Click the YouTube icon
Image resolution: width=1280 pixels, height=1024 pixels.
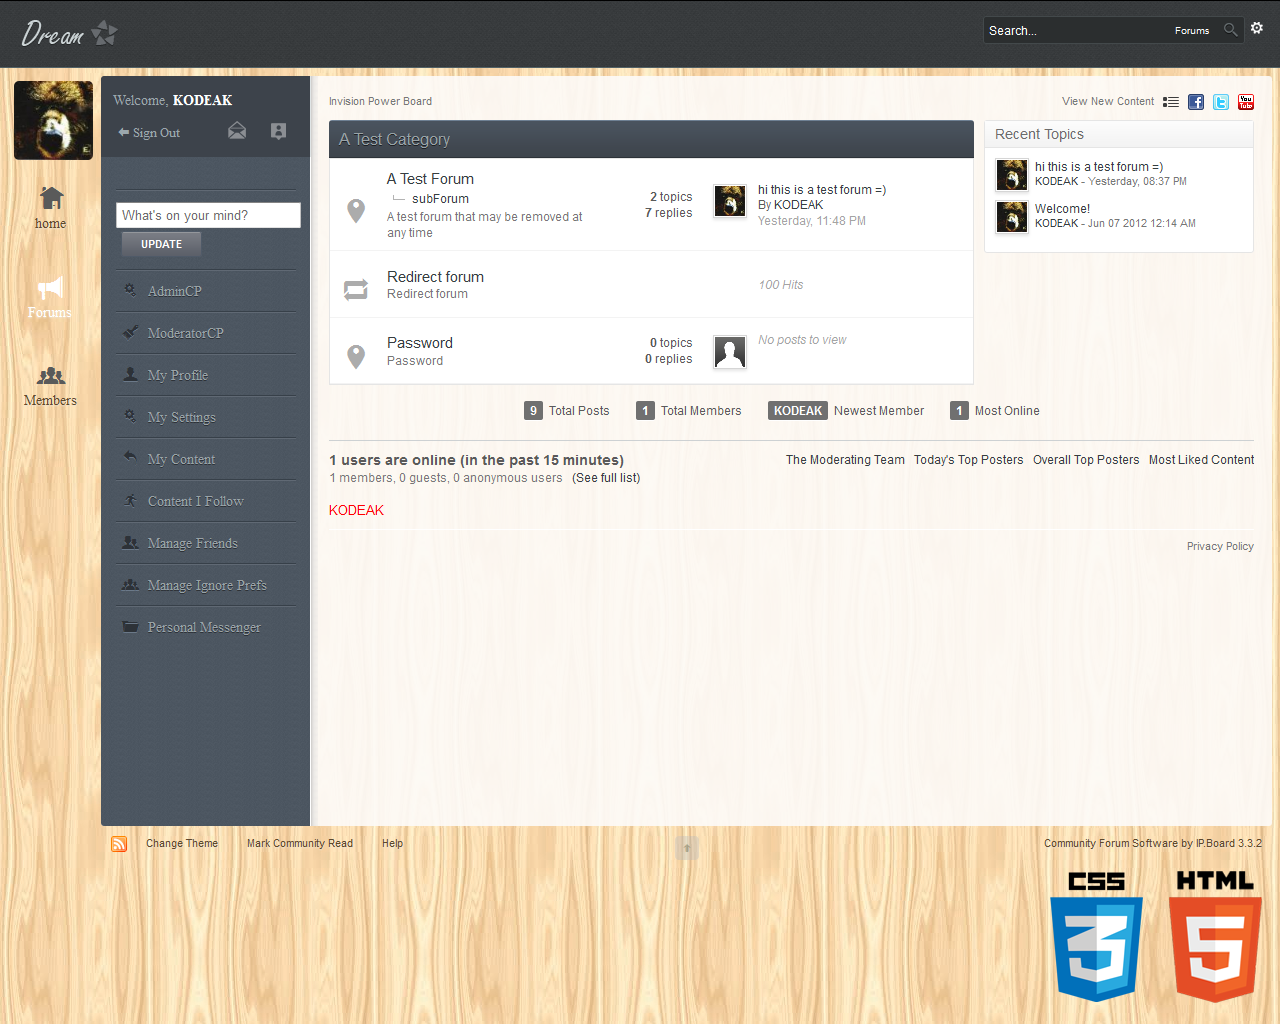pos(1246,102)
